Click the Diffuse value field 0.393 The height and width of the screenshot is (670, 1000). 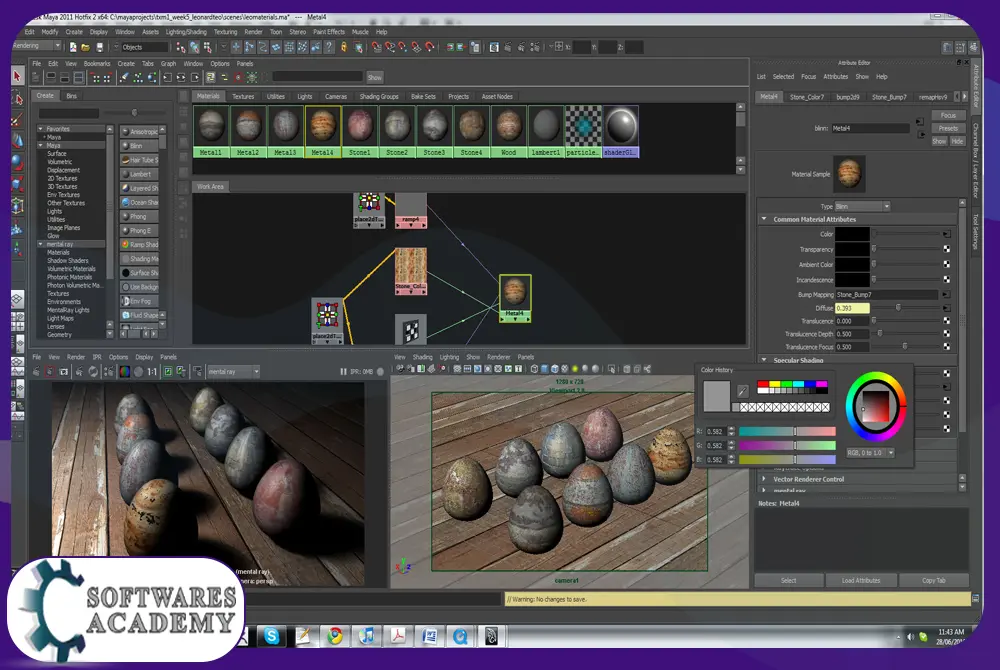[x=852, y=308]
